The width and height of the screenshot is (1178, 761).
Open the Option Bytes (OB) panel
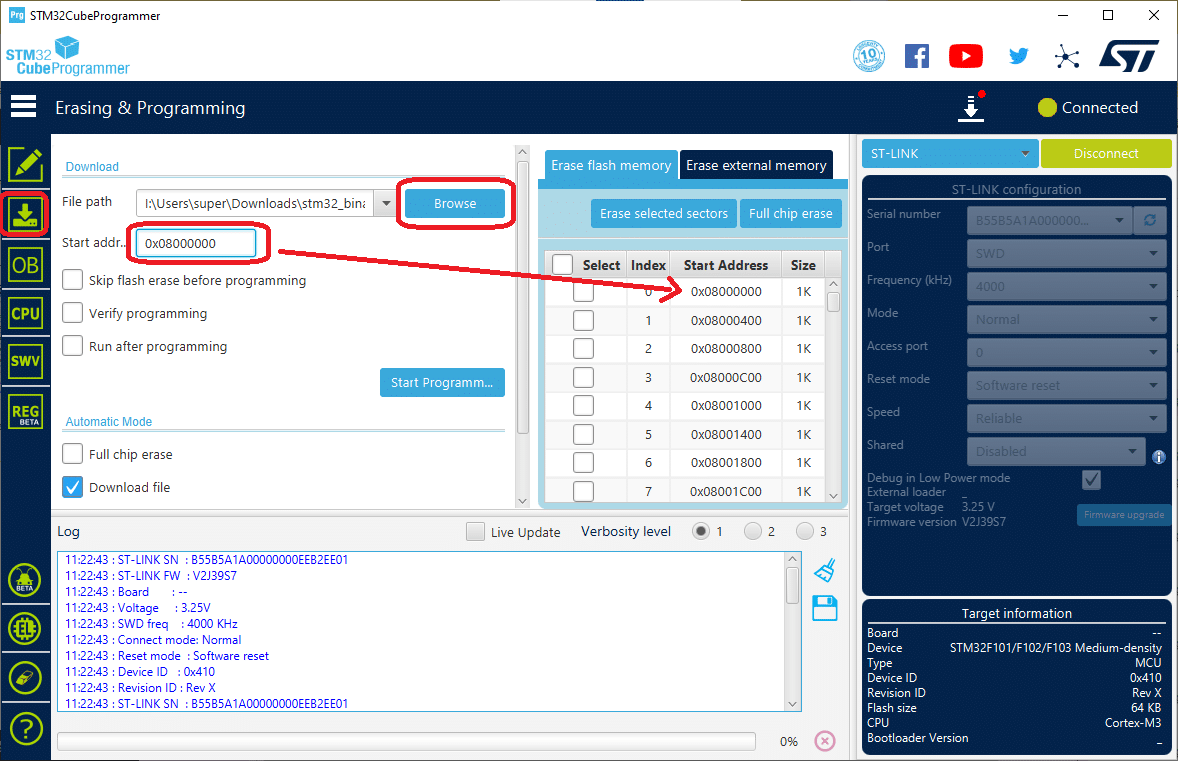coord(26,264)
